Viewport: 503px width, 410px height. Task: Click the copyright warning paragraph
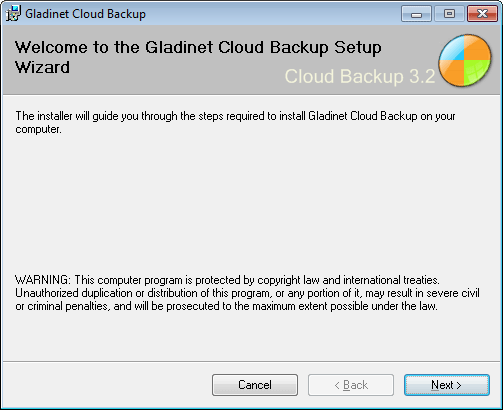point(247,293)
